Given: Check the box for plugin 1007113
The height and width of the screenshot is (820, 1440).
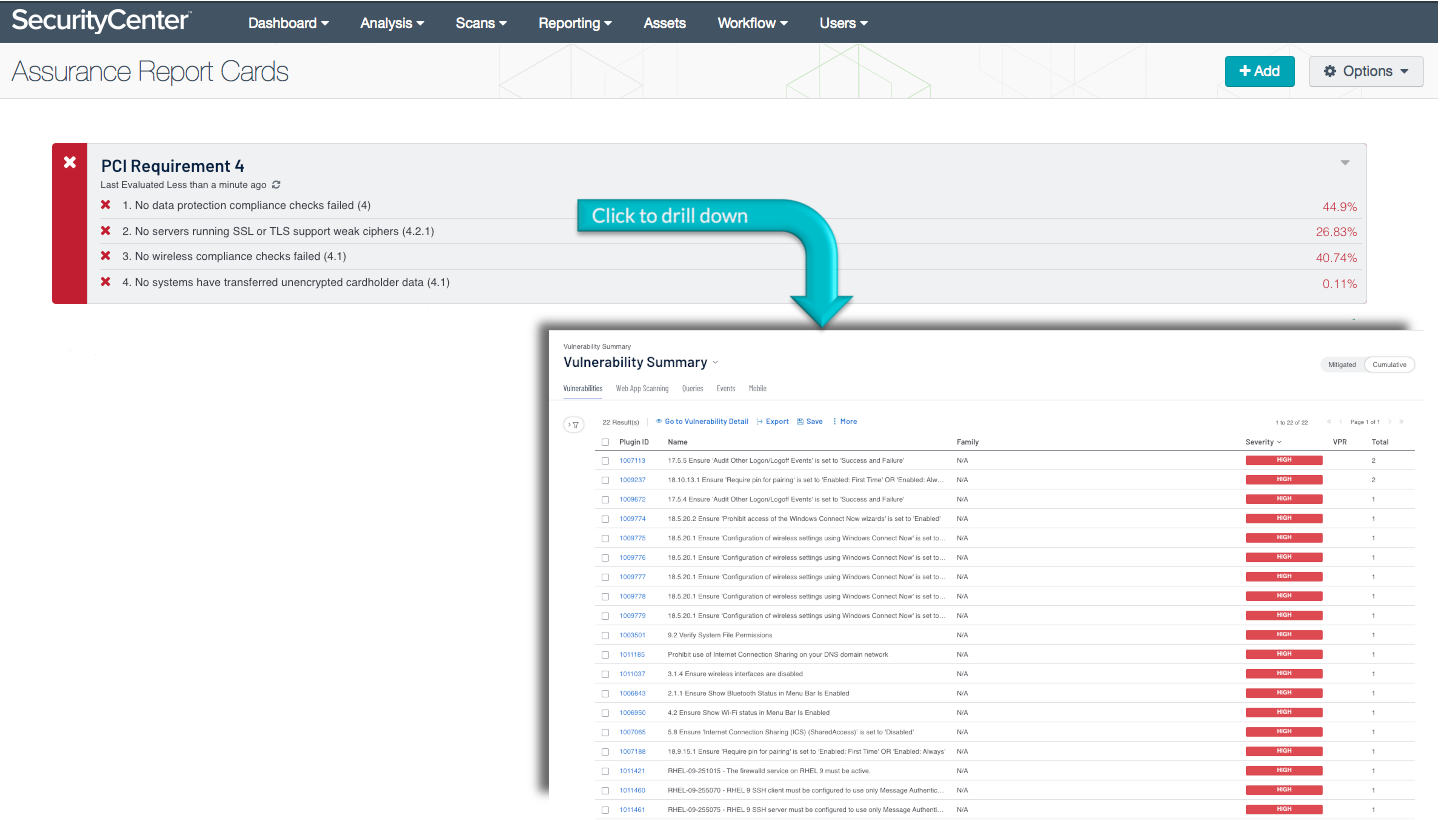Looking at the screenshot, I should pyautogui.click(x=605, y=461).
